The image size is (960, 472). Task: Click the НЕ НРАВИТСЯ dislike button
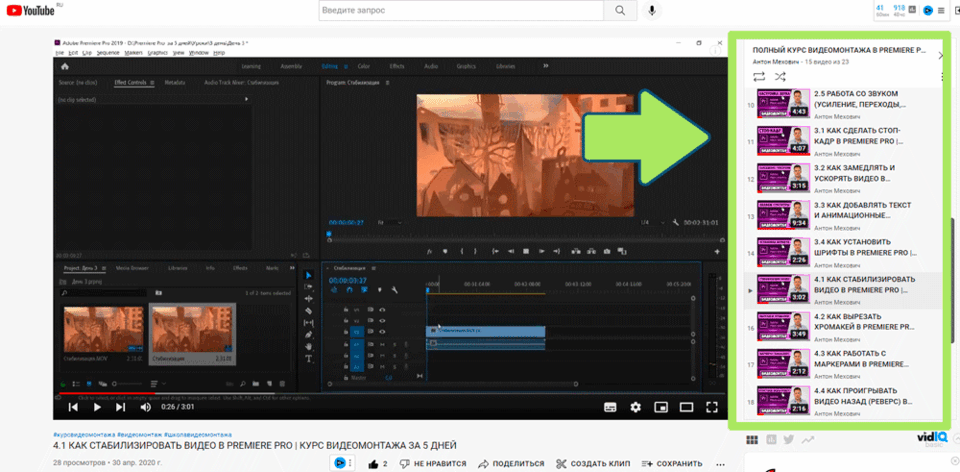tap(433, 463)
